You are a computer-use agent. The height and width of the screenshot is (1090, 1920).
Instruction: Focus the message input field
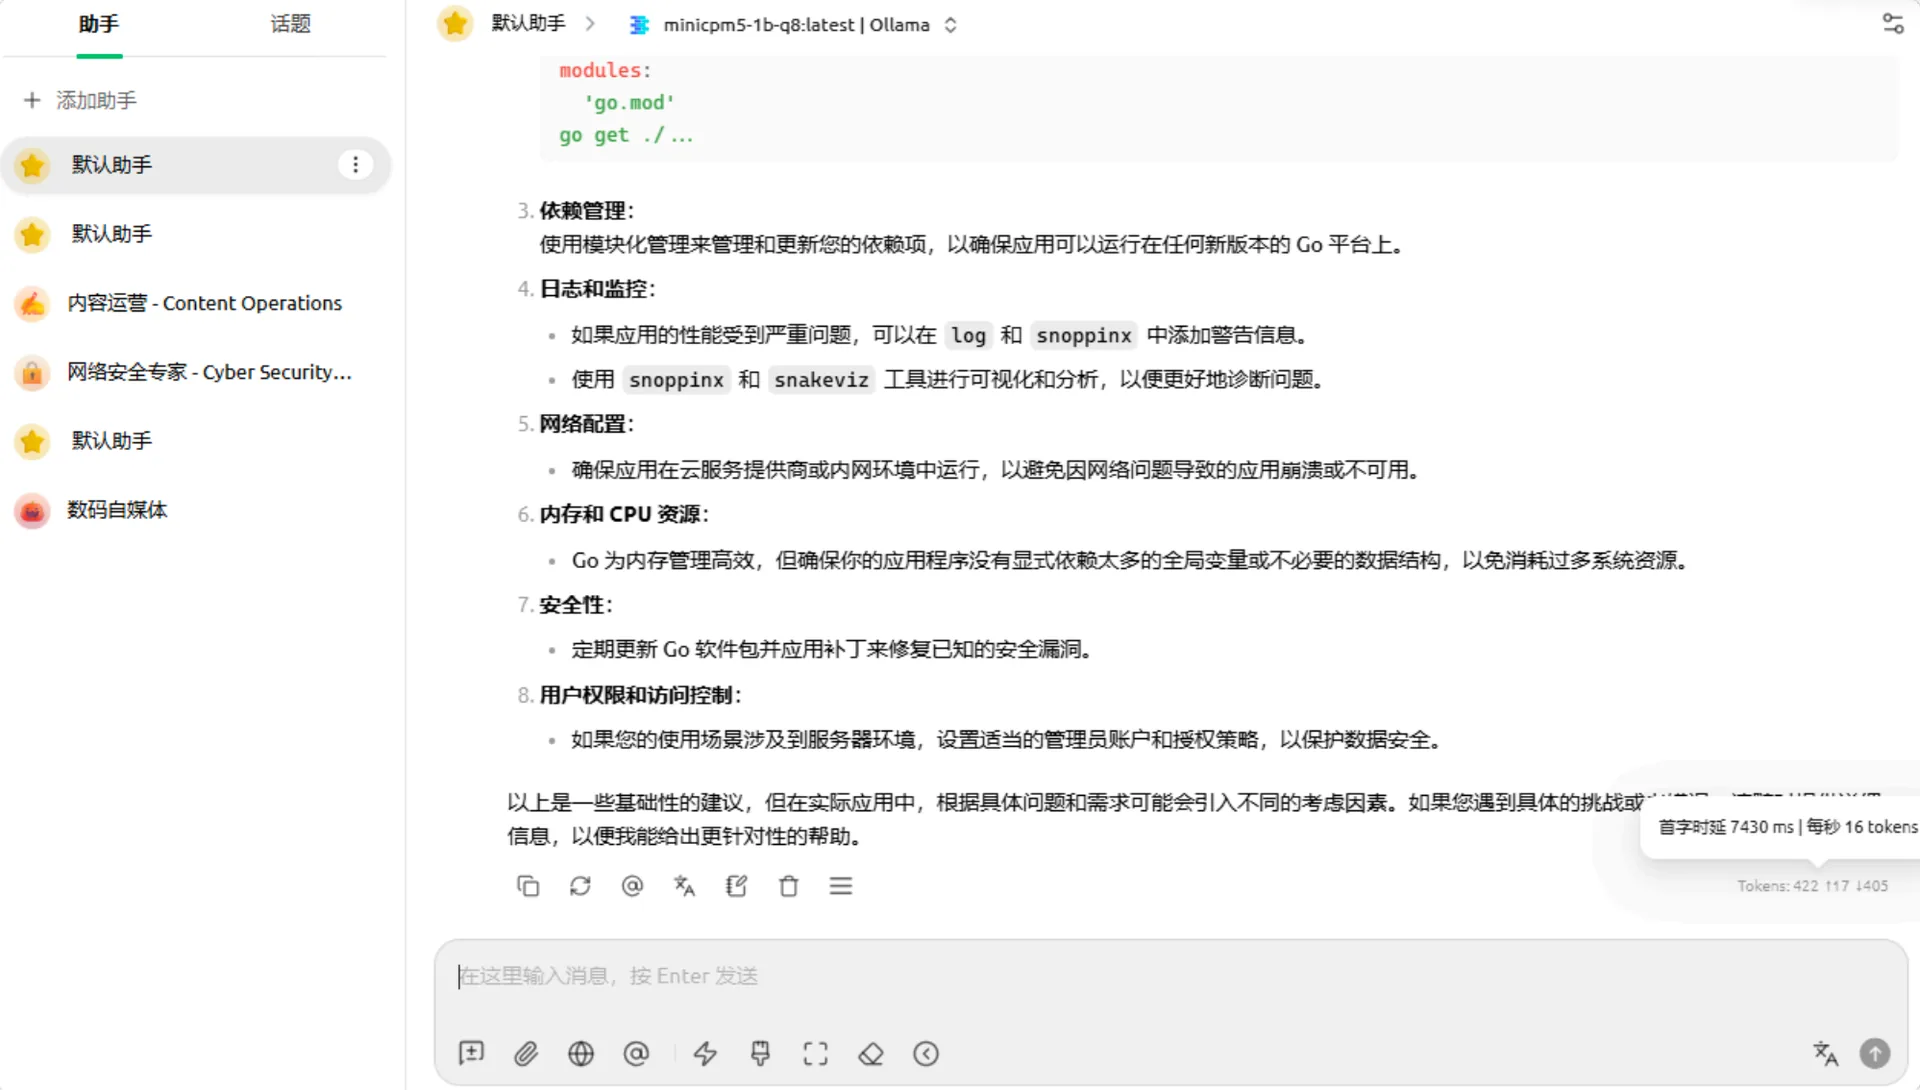pyautogui.click(x=1170, y=976)
